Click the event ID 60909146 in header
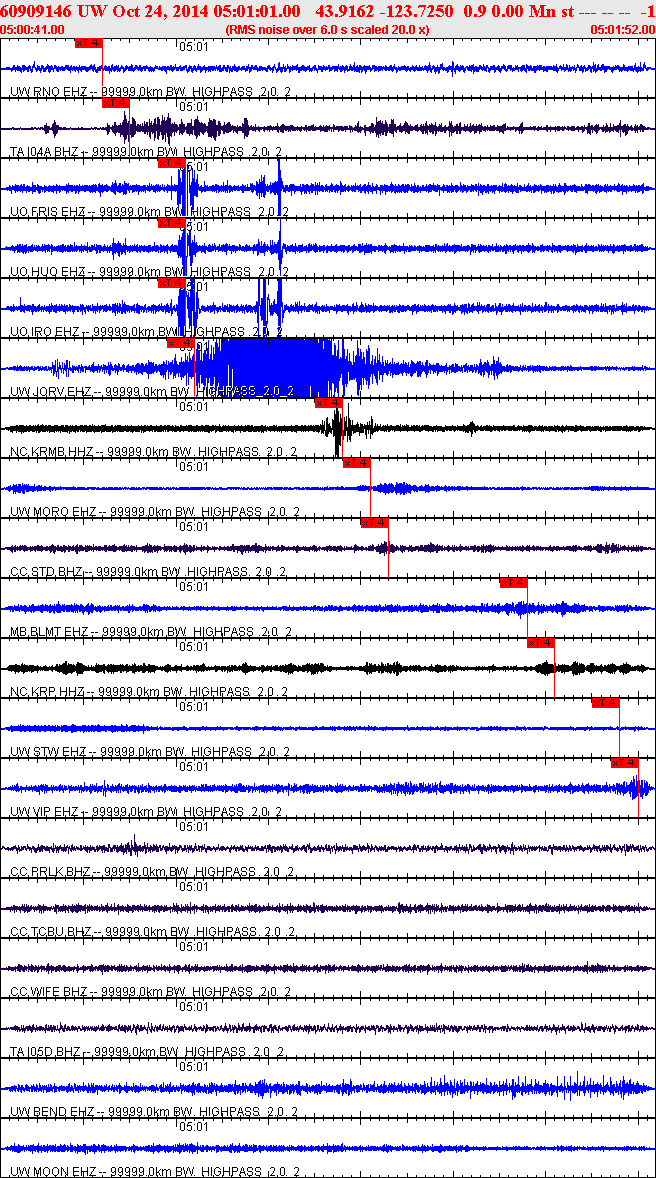The image size is (656, 1178). click(x=36, y=11)
